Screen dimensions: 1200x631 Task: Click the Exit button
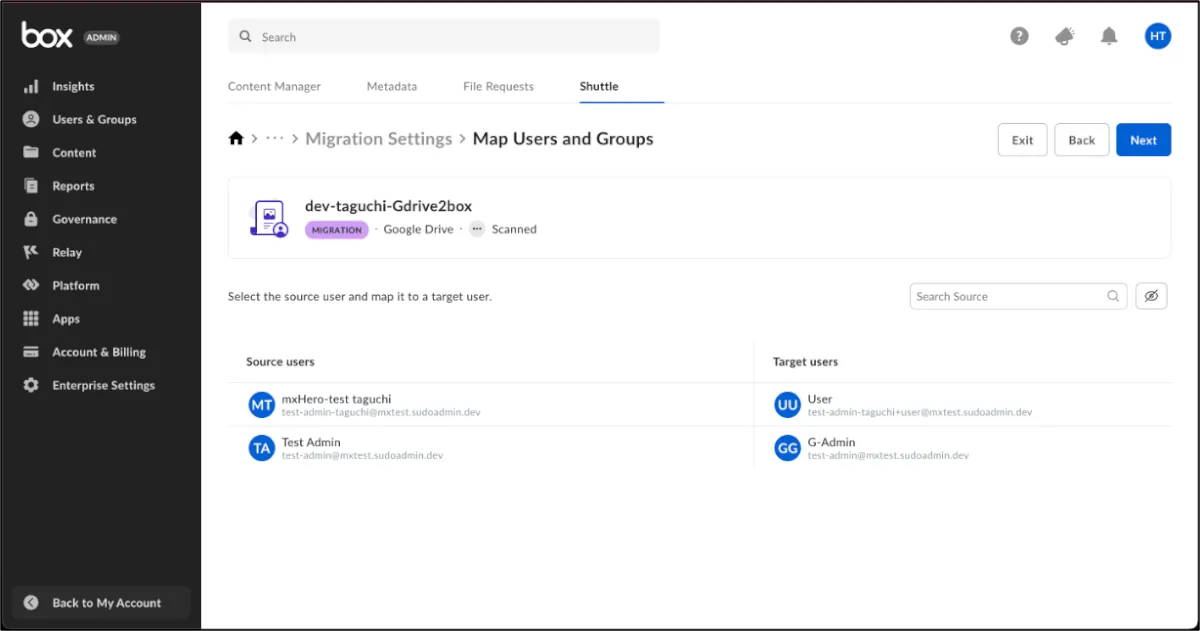coord(1022,140)
